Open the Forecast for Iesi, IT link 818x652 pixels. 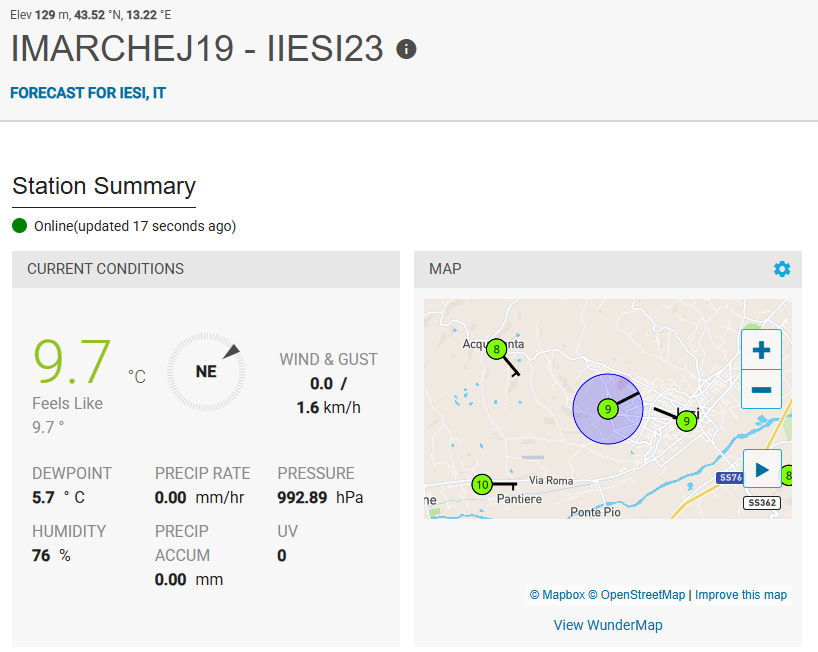(88, 93)
